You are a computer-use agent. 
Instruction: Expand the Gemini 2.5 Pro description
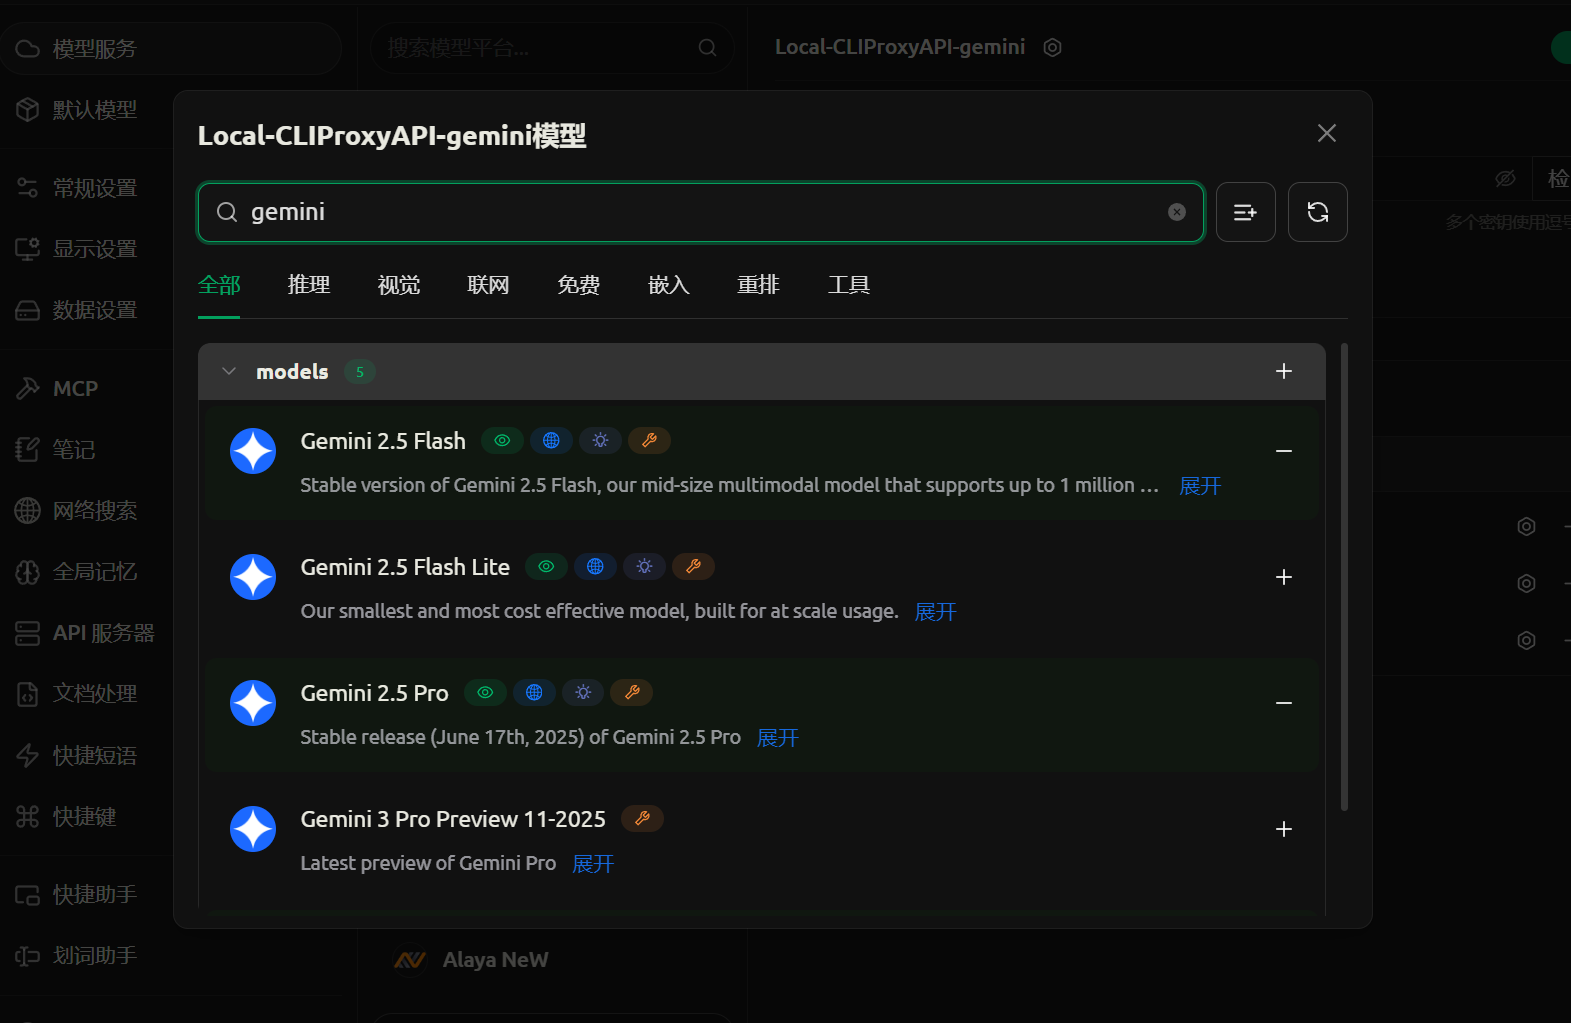point(777,738)
